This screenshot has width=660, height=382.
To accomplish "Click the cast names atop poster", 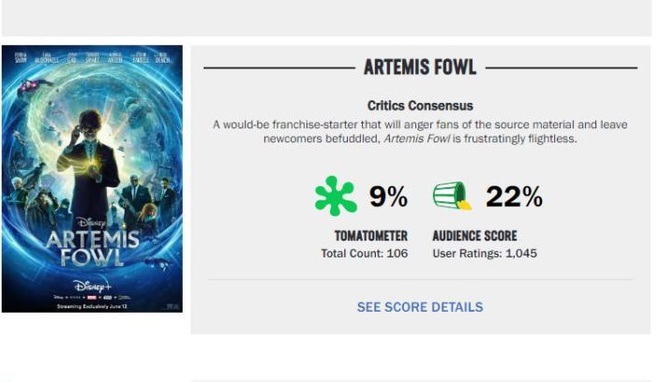I will point(92,58).
